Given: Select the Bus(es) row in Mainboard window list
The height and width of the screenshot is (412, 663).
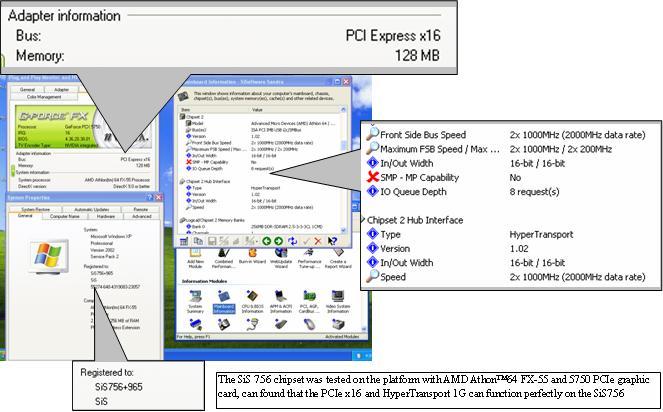Looking at the screenshot, I should pos(259,130).
